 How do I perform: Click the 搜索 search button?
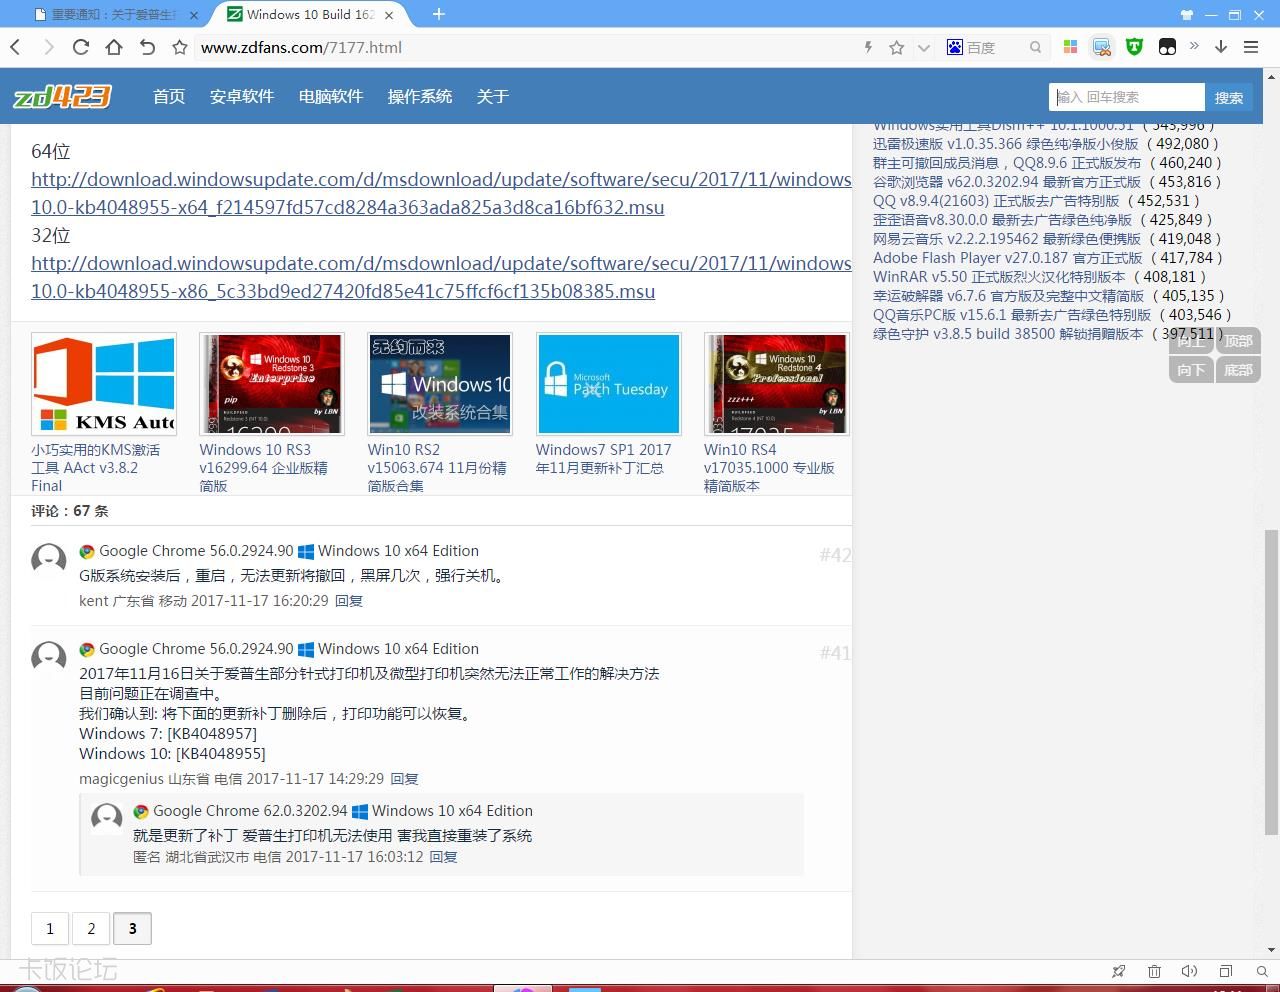pyautogui.click(x=1229, y=97)
